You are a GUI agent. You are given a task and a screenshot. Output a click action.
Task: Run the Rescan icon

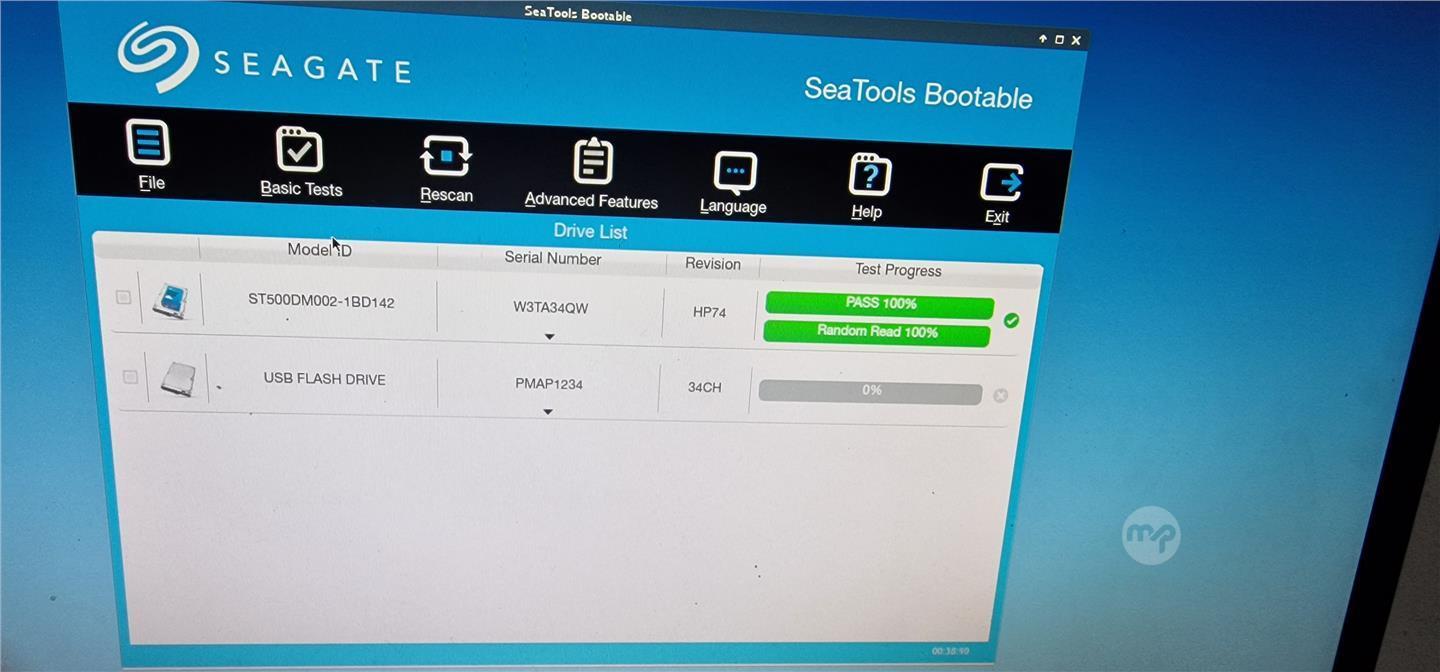[x=445, y=157]
